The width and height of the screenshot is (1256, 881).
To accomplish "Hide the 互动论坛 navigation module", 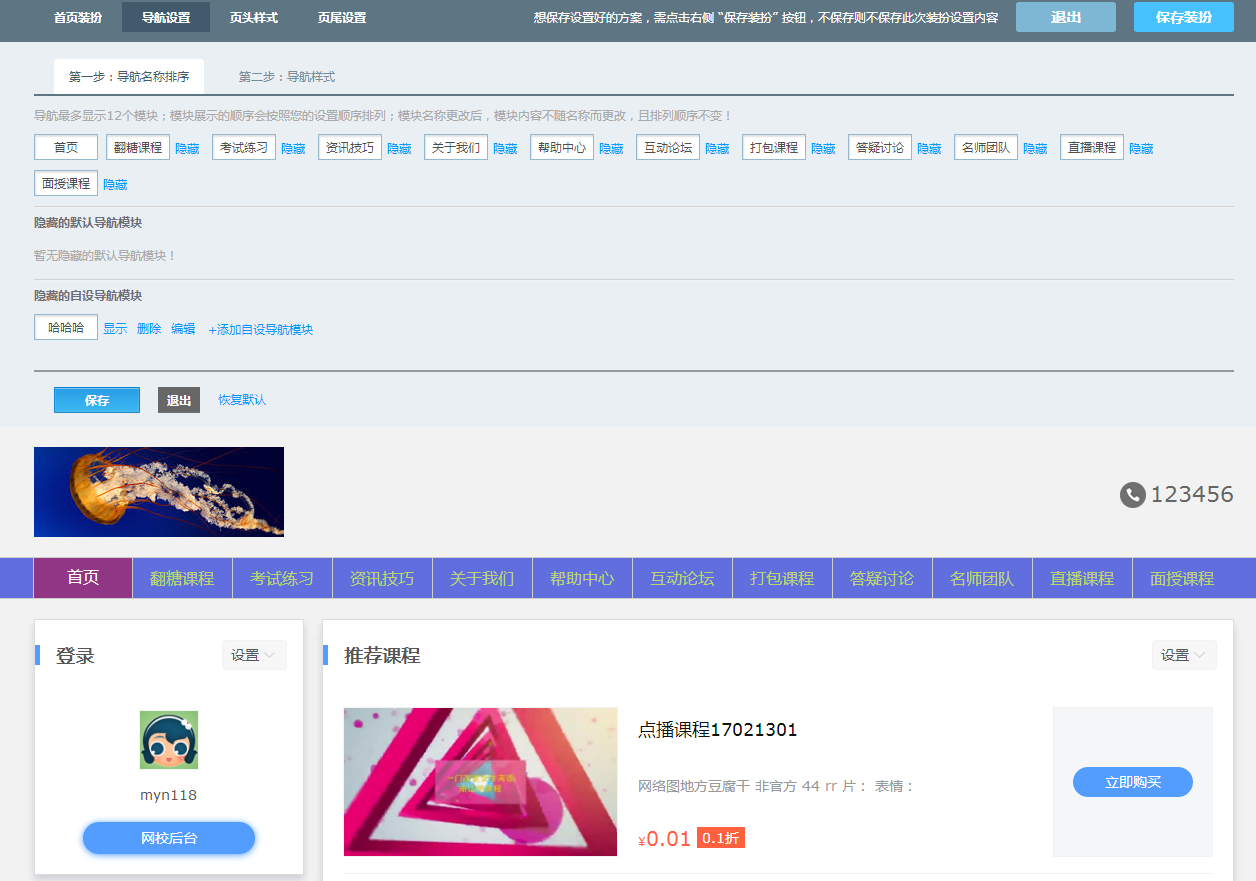I will tap(717, 149).
